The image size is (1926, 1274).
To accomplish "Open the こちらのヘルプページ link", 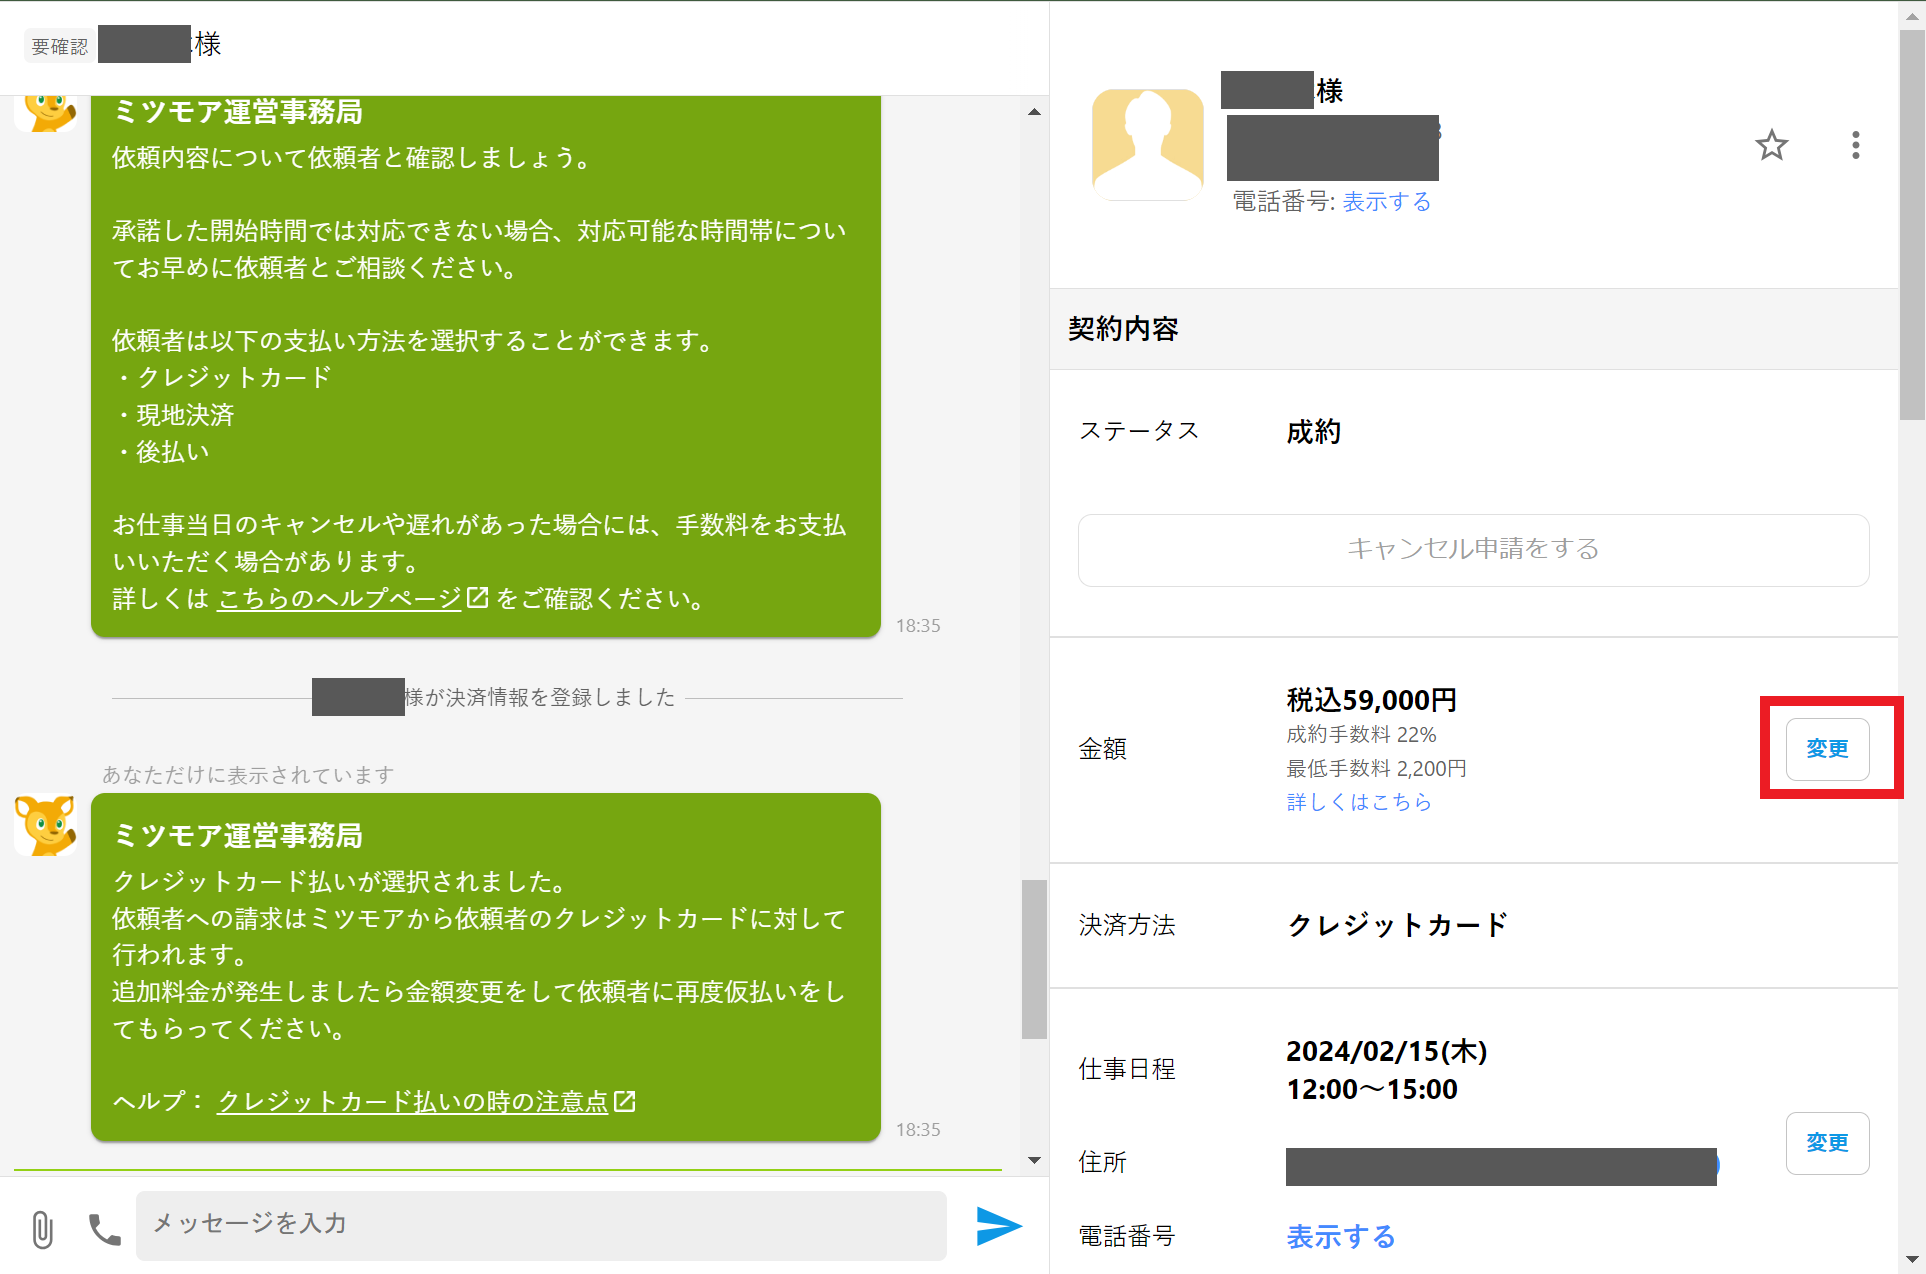I will click(x=340, y=599).
